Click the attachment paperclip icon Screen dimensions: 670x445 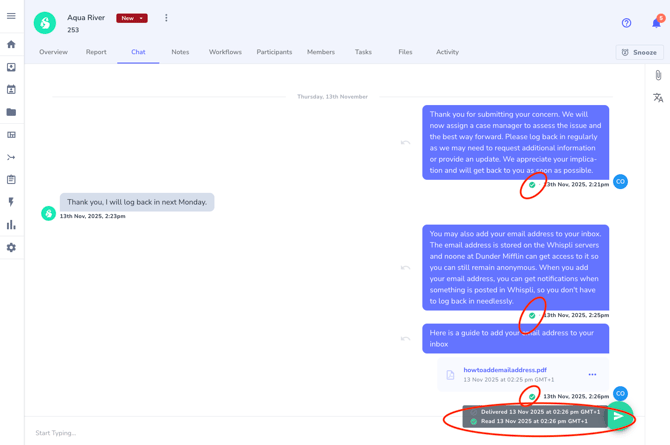click(658, 75)
